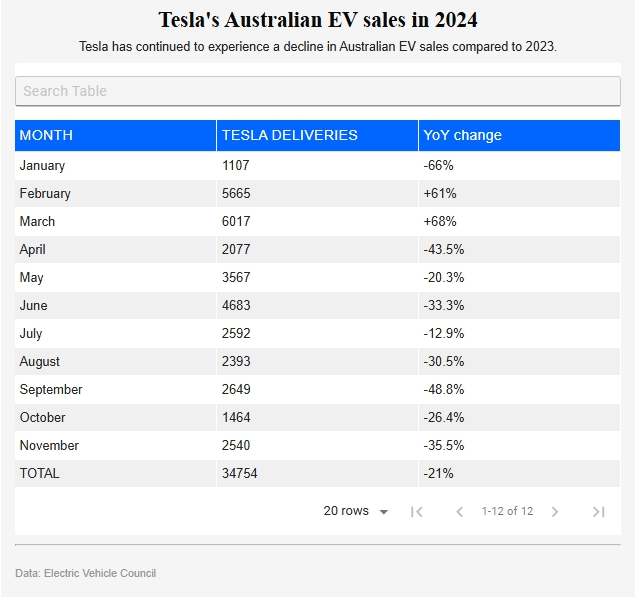Click the 1-12 of 12 page indicator
Screen dimensions: 636x598
507,511
